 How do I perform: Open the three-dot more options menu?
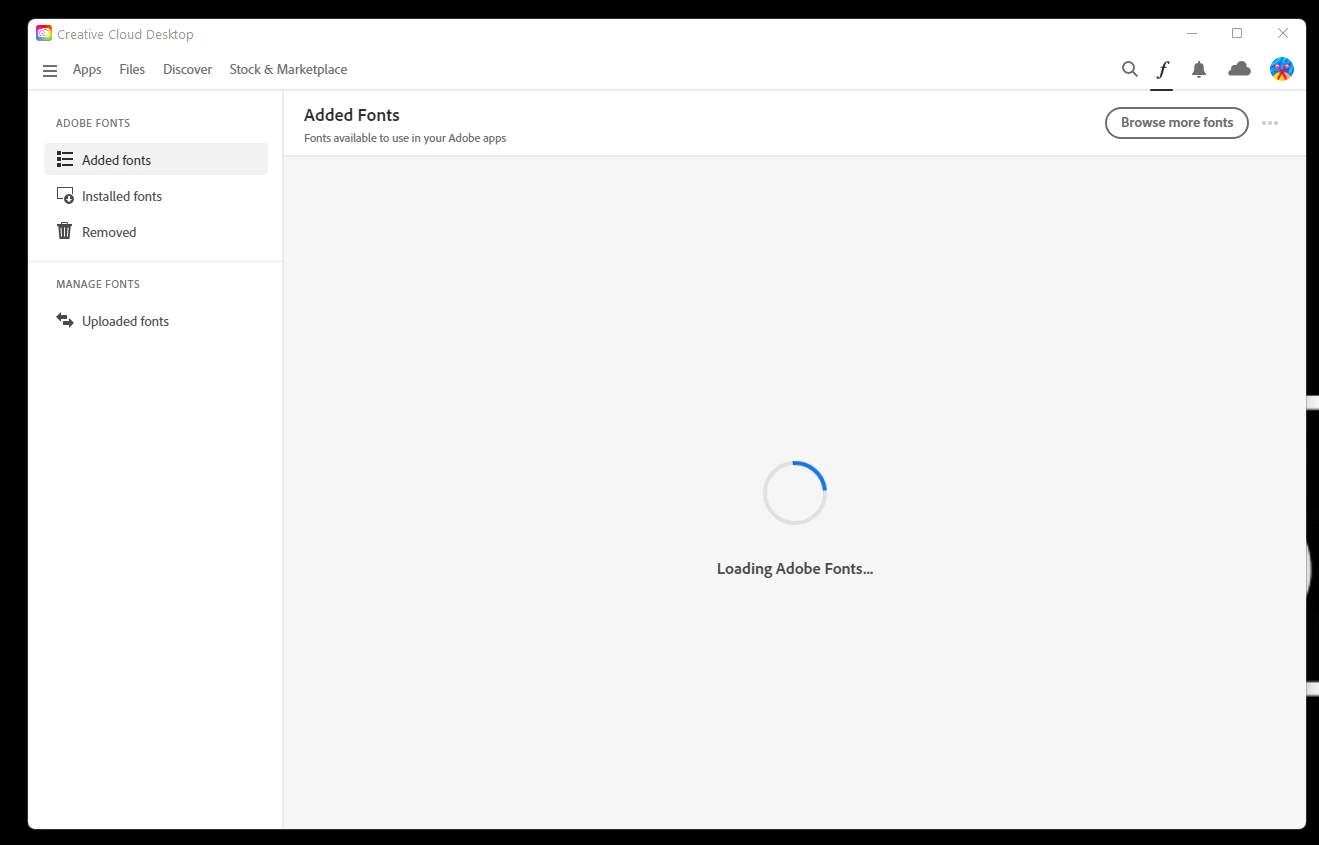(1270, 123)
